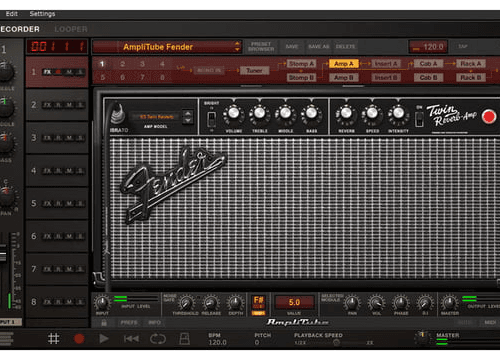Screen dimensions: 500x360
Task: Click the grid hash icon in the transport
Action: click(x=53, y=339)
